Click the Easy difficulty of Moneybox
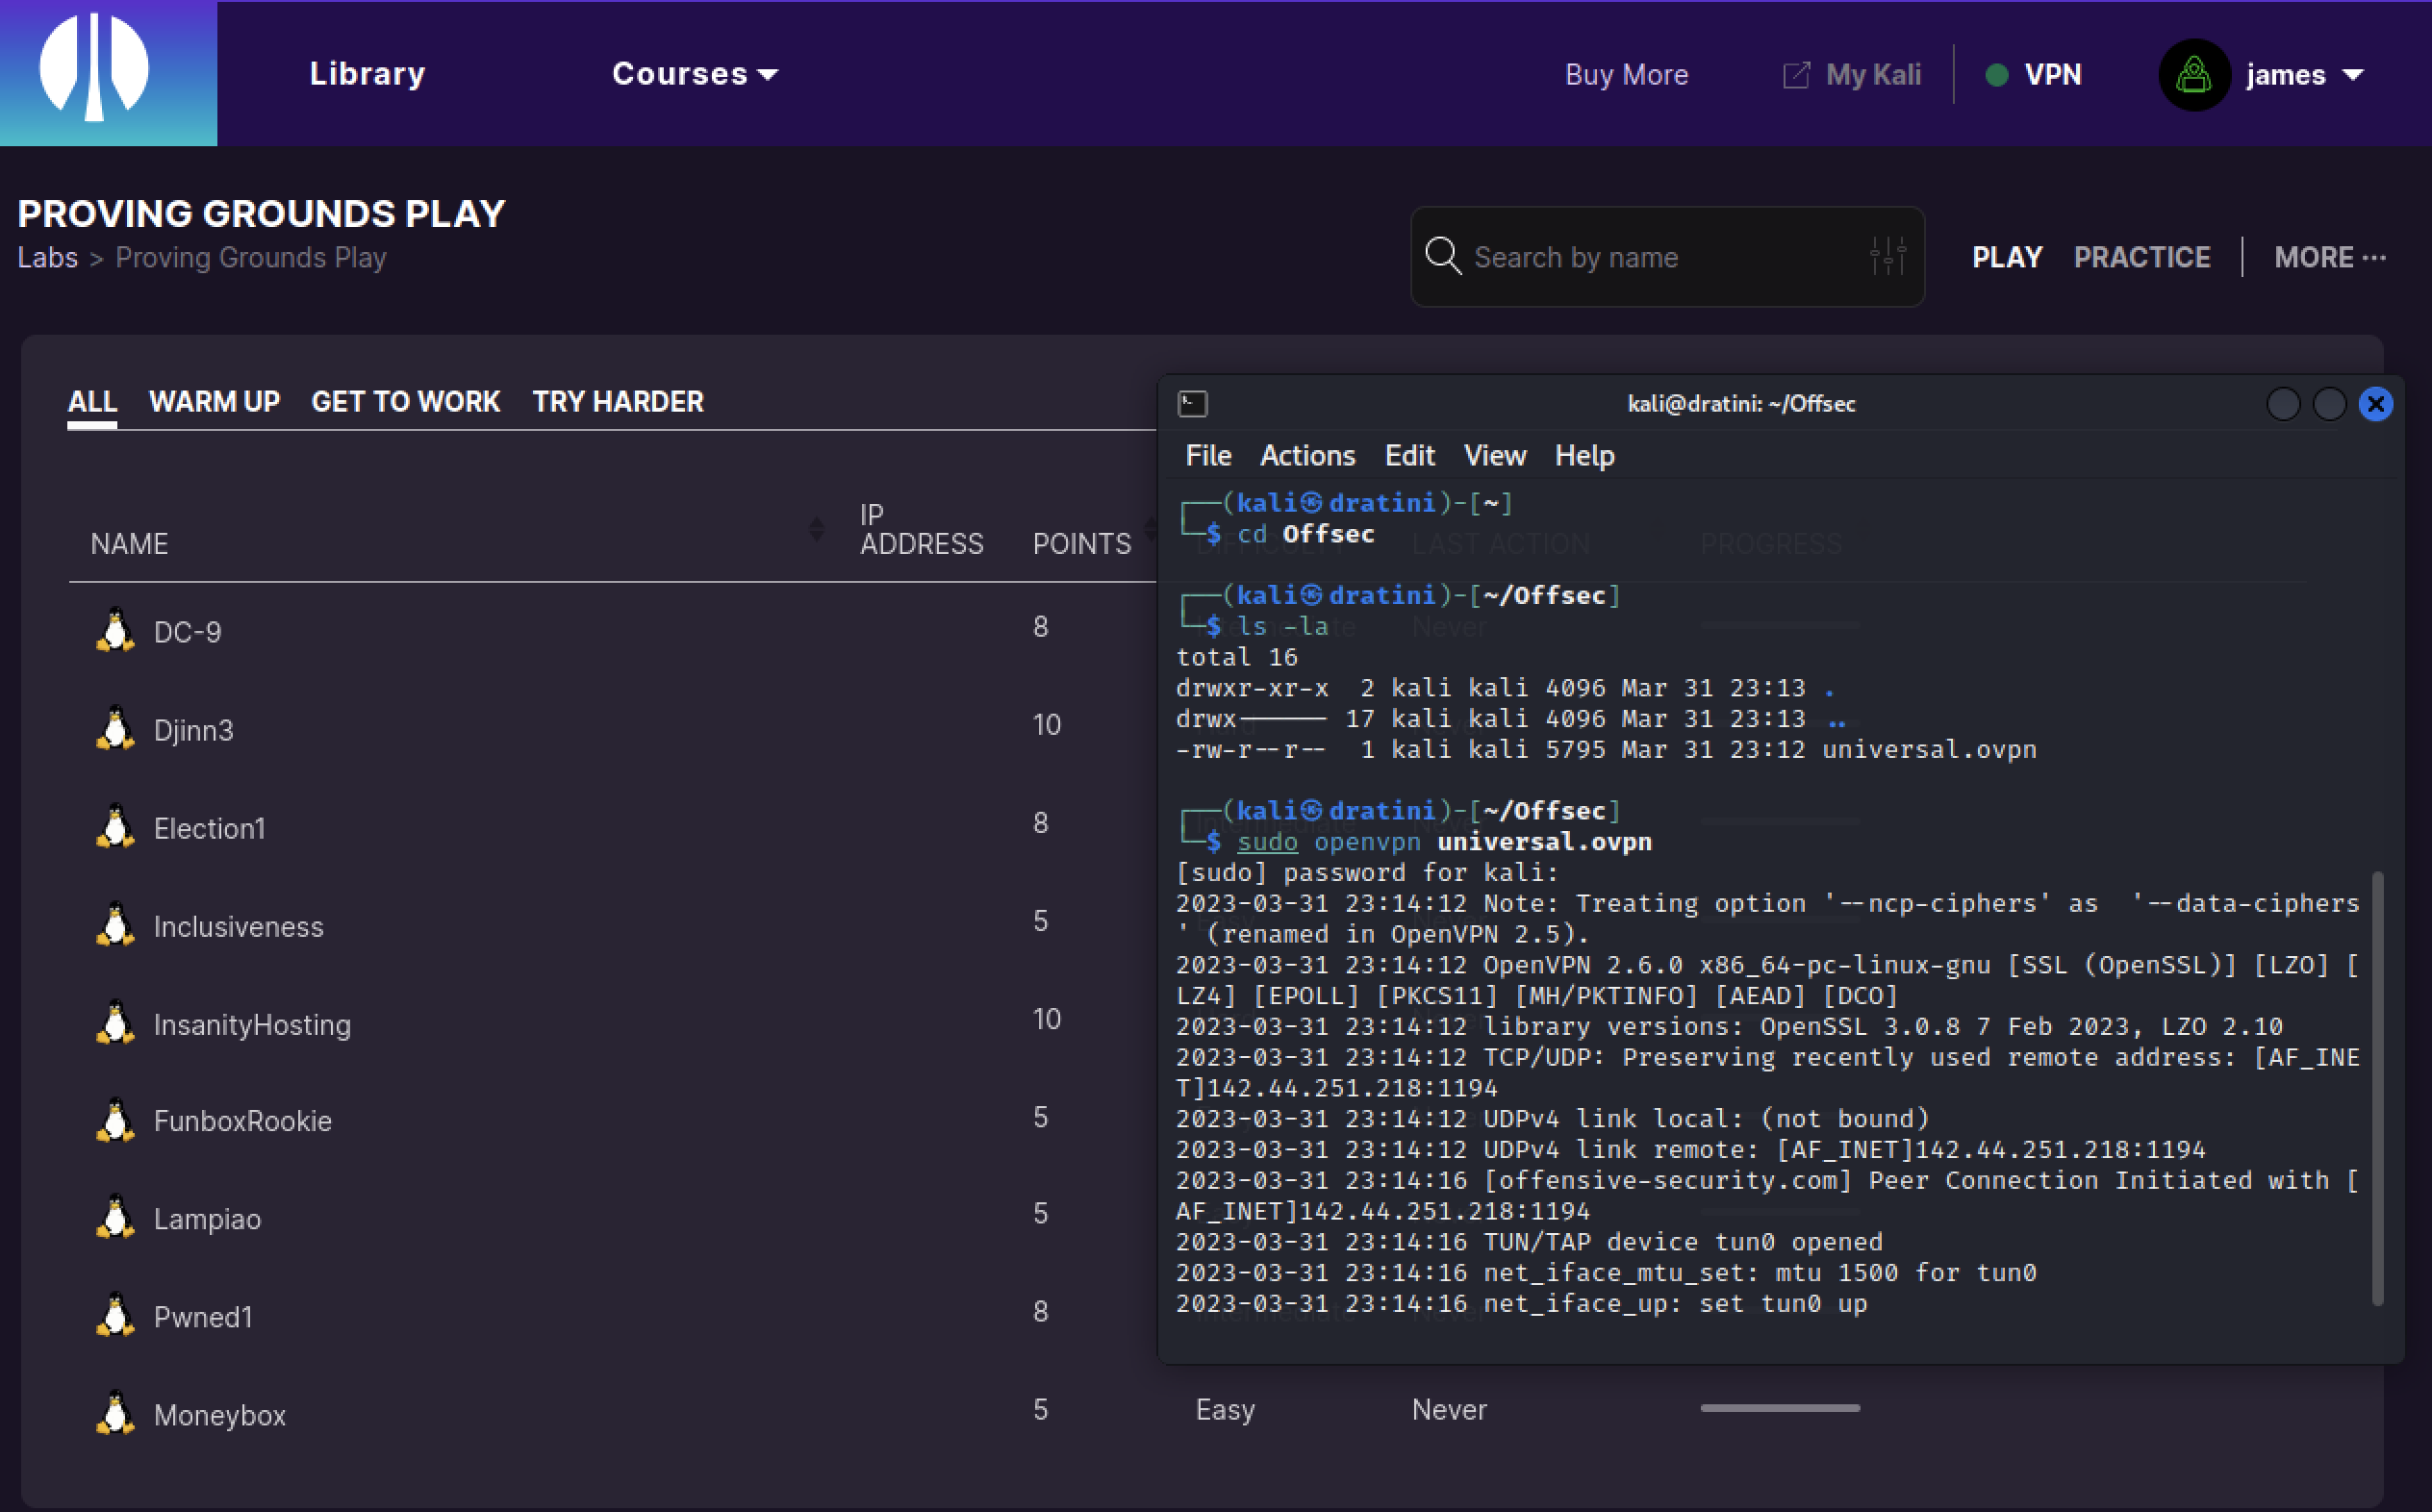Viewport: 2432px width, 1512px height. (1225, 1409)
